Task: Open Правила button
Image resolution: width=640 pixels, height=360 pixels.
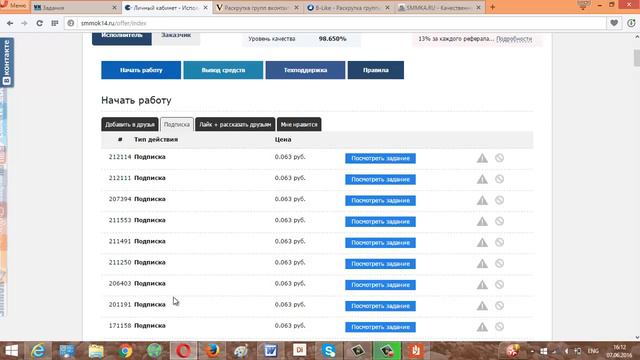Action: pos(376,70)
